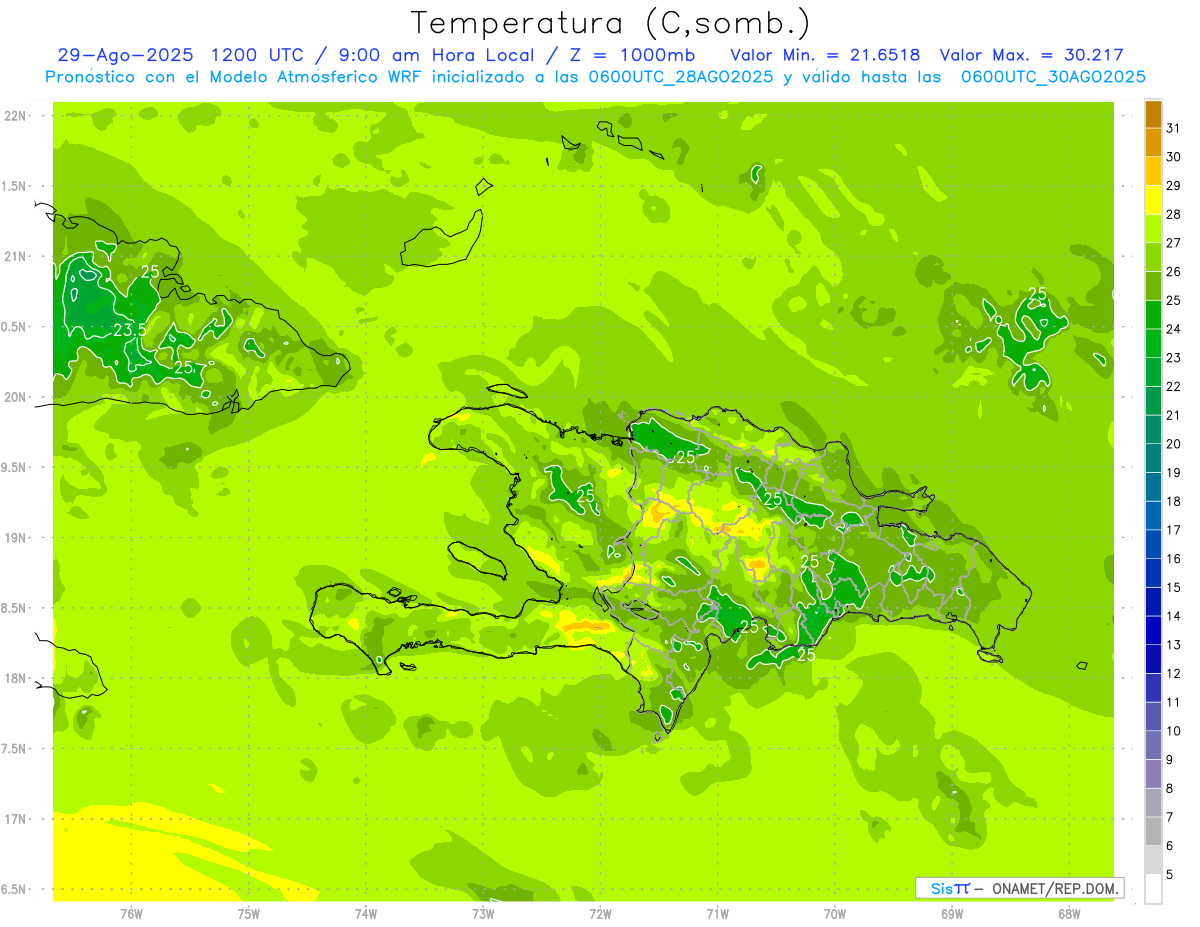Select the yellow legend swatch between 28 and 29

1153,200
